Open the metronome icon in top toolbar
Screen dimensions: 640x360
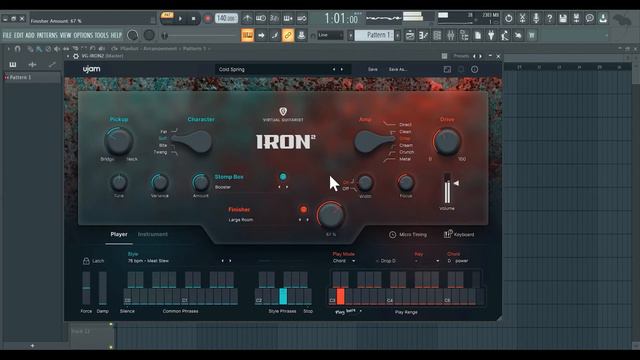[247, 18]
